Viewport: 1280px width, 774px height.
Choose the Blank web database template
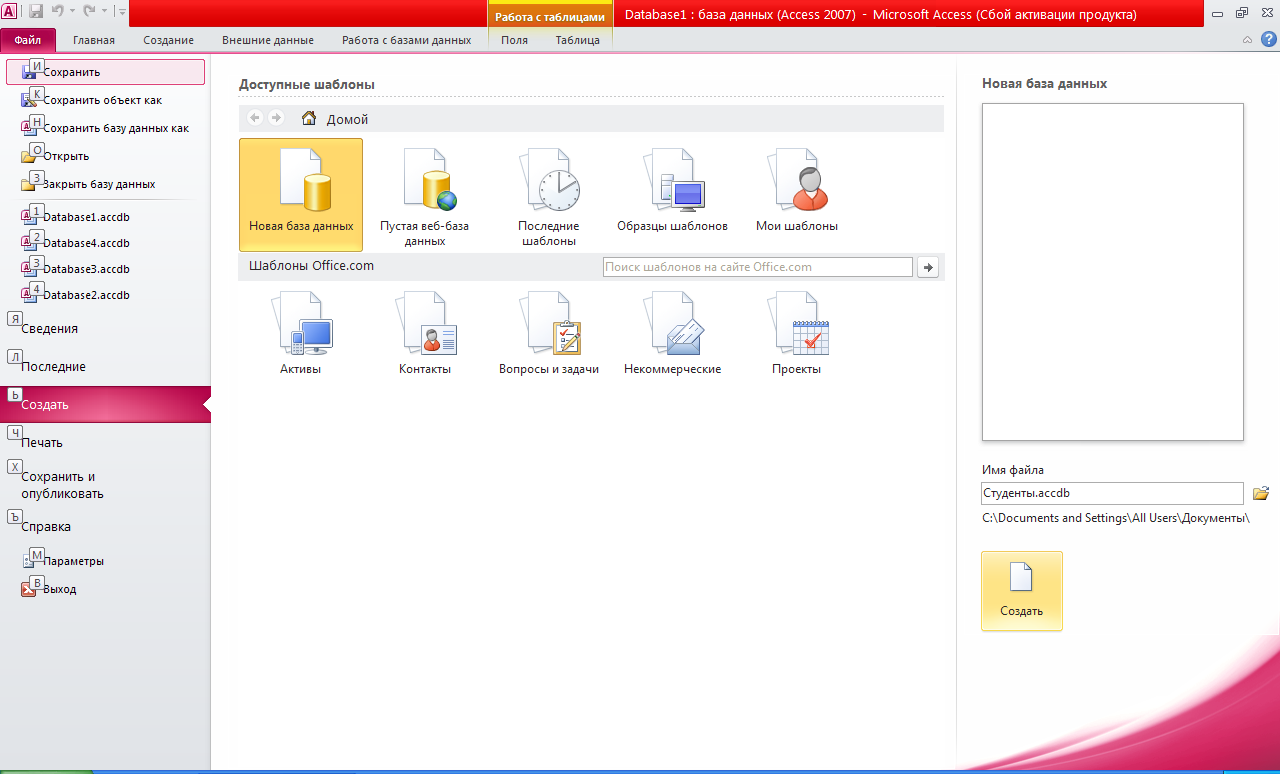pos(424,198)
